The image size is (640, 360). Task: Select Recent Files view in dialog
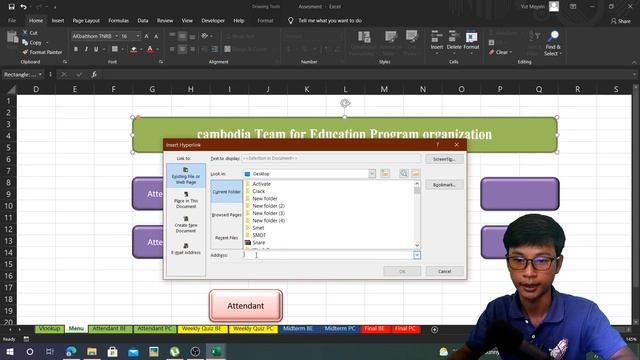(226, 238)
